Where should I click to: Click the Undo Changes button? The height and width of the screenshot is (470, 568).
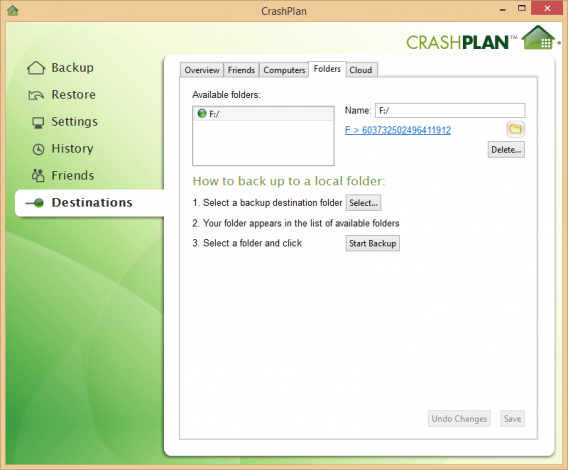pyautogui.click(x=459, y=419)
